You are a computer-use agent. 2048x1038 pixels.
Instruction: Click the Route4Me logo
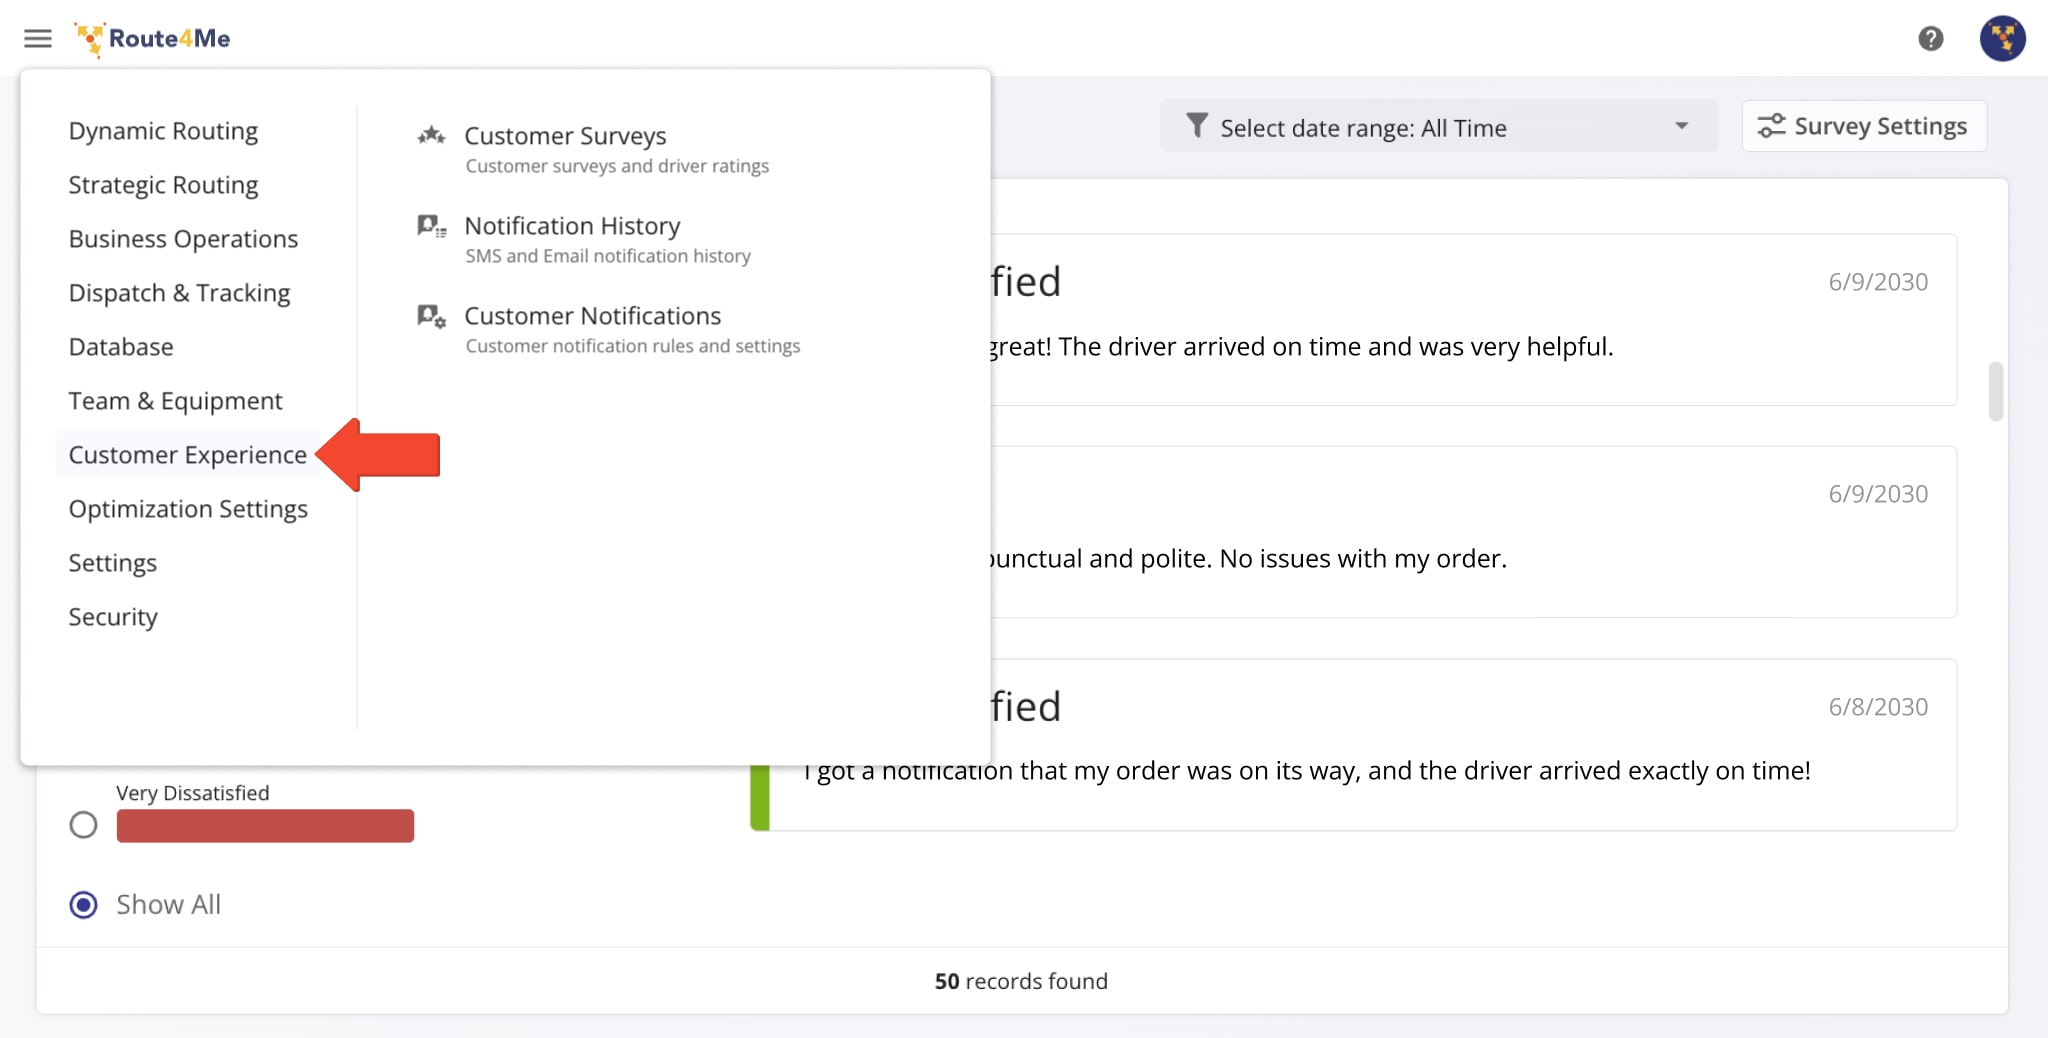tap(151, 39)
